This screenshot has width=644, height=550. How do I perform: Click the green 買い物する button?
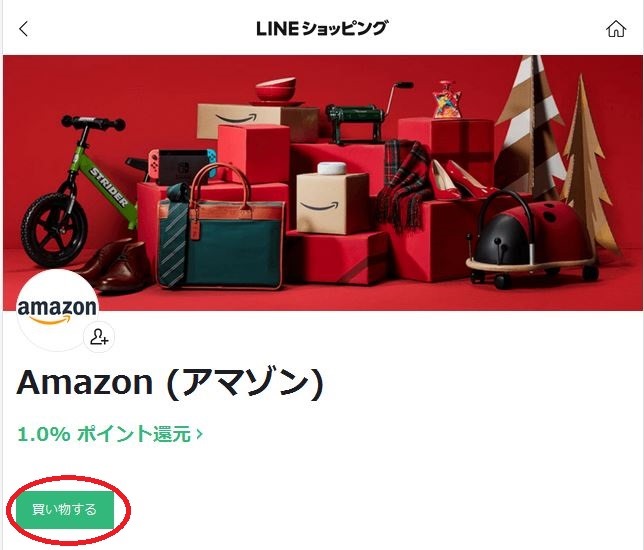pos(65,509)
